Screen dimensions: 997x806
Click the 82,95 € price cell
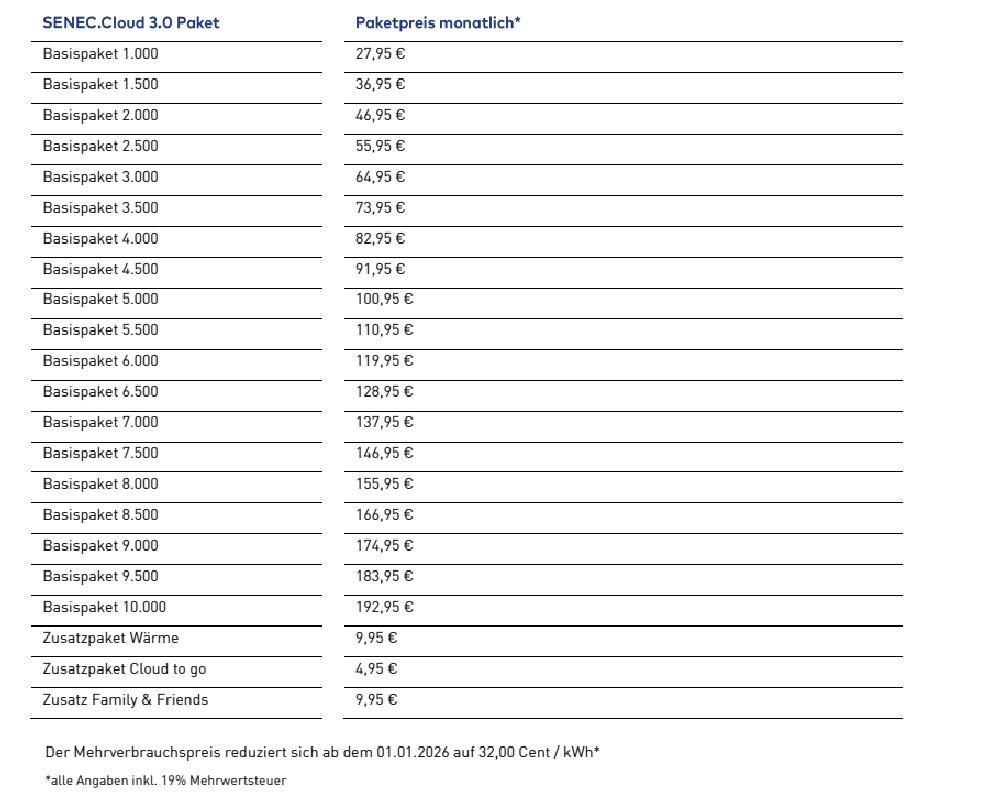(380, 238)
